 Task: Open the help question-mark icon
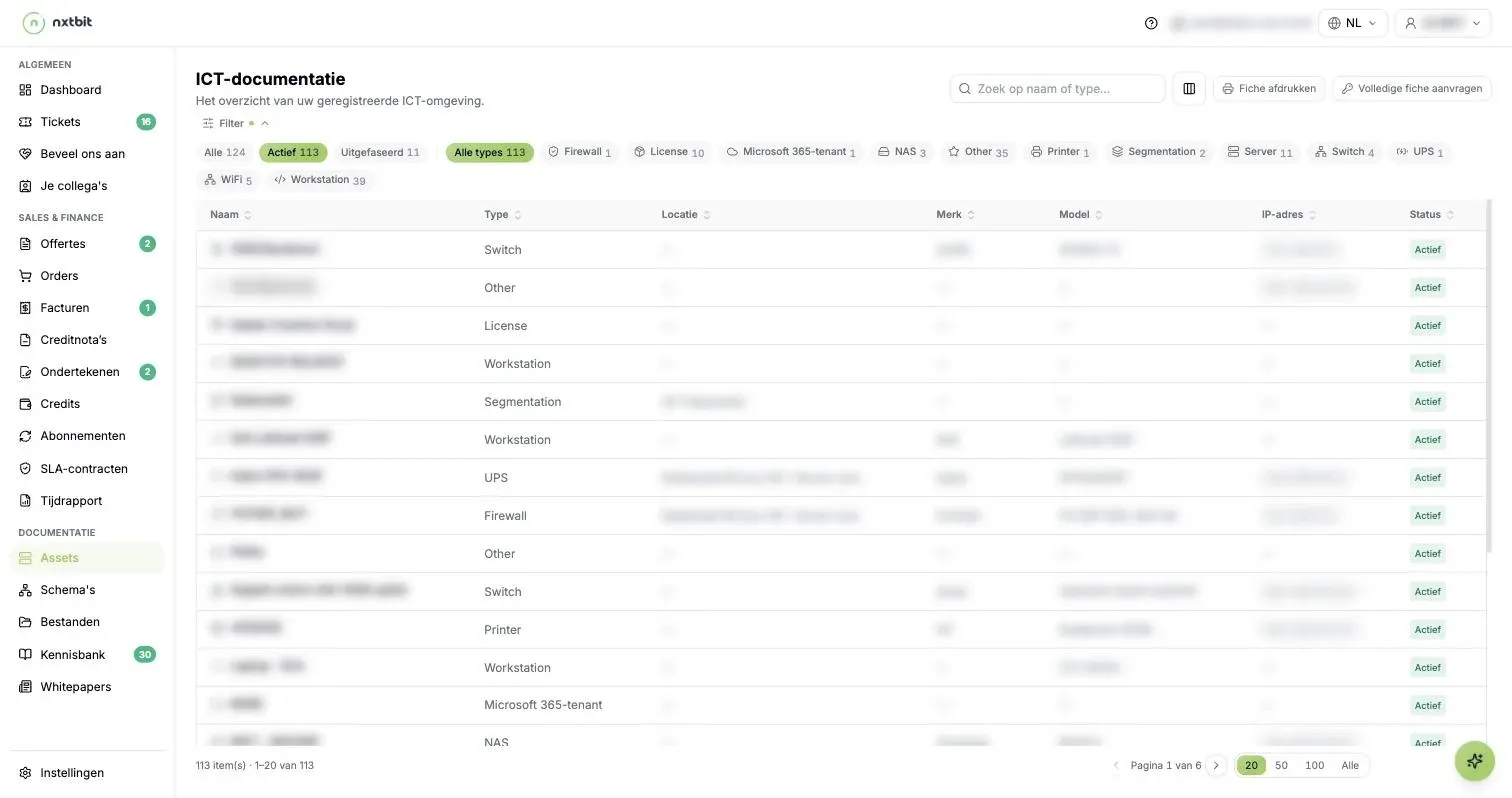[x=1151, y=23]
